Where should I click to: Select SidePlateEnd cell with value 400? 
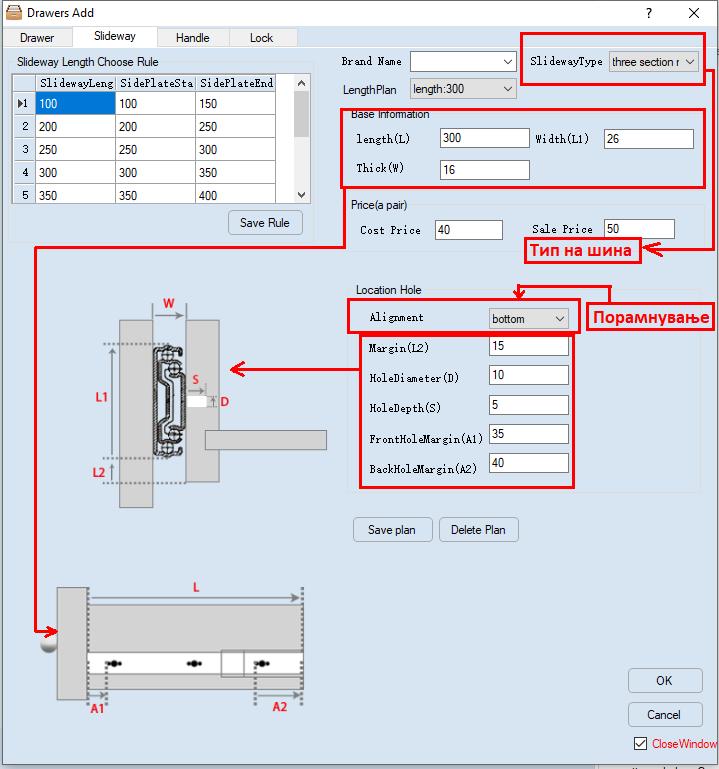(235, 195)
